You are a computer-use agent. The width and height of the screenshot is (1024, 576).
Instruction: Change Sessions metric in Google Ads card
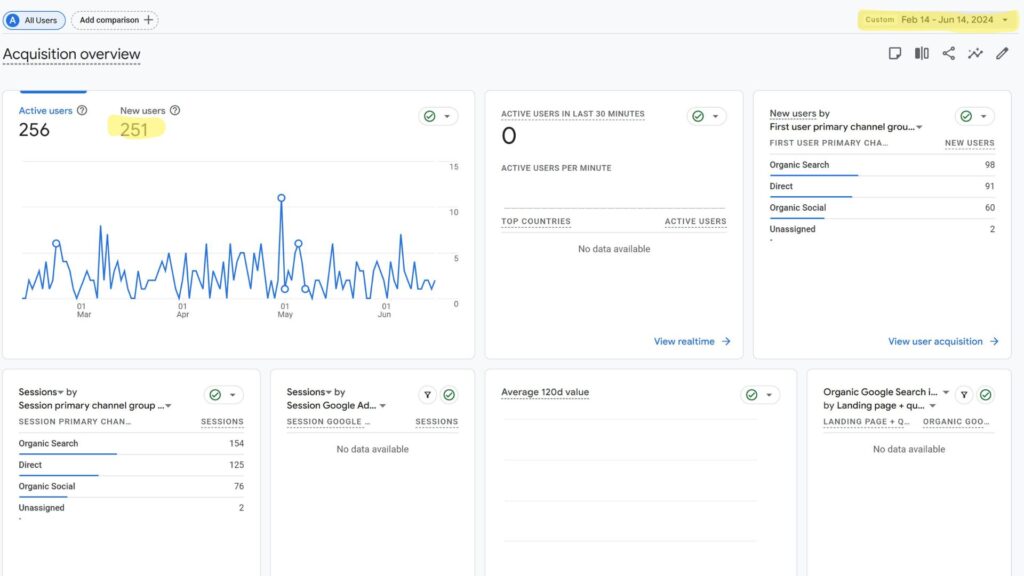(x=309, y=392)
